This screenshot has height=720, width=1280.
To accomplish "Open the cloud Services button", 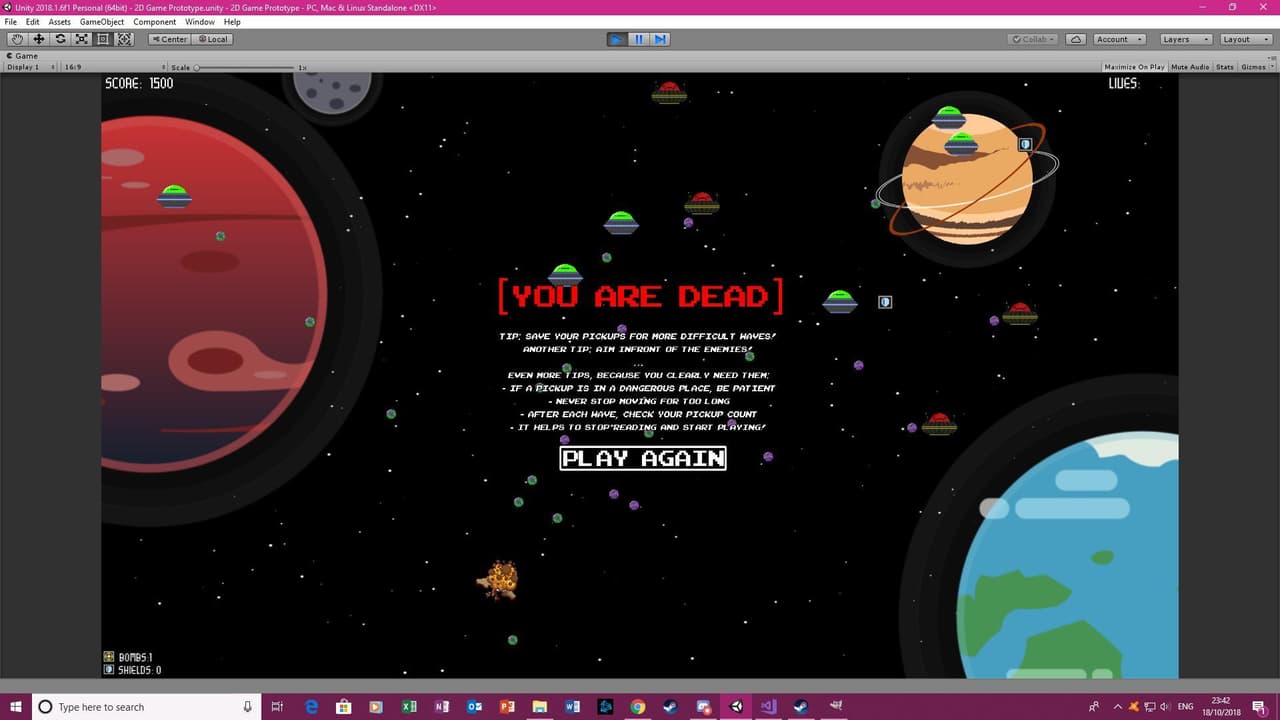I will click(1076, 39).
